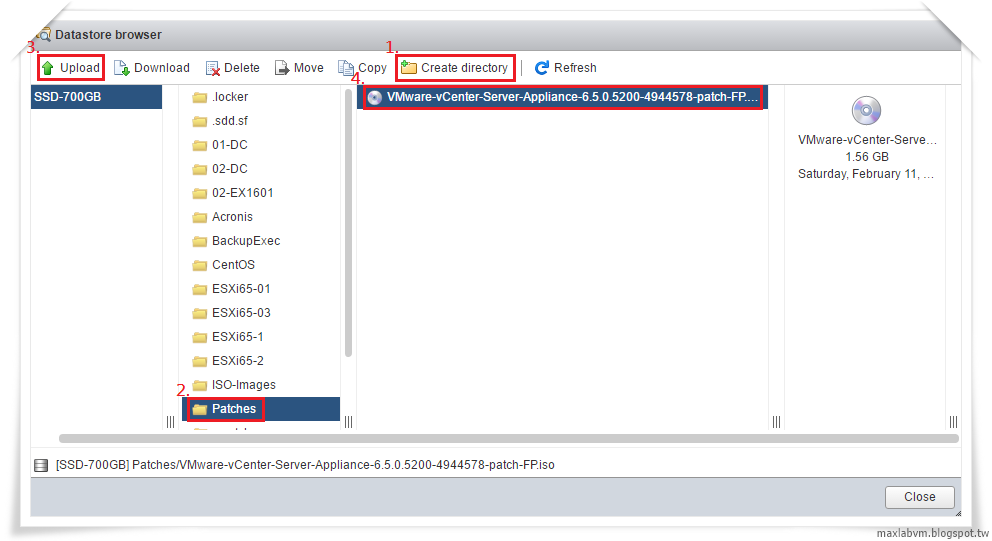Select the 01-DC folder name
Image resolution: width=992 pixels, height=541 pixels.
[230, 145]
